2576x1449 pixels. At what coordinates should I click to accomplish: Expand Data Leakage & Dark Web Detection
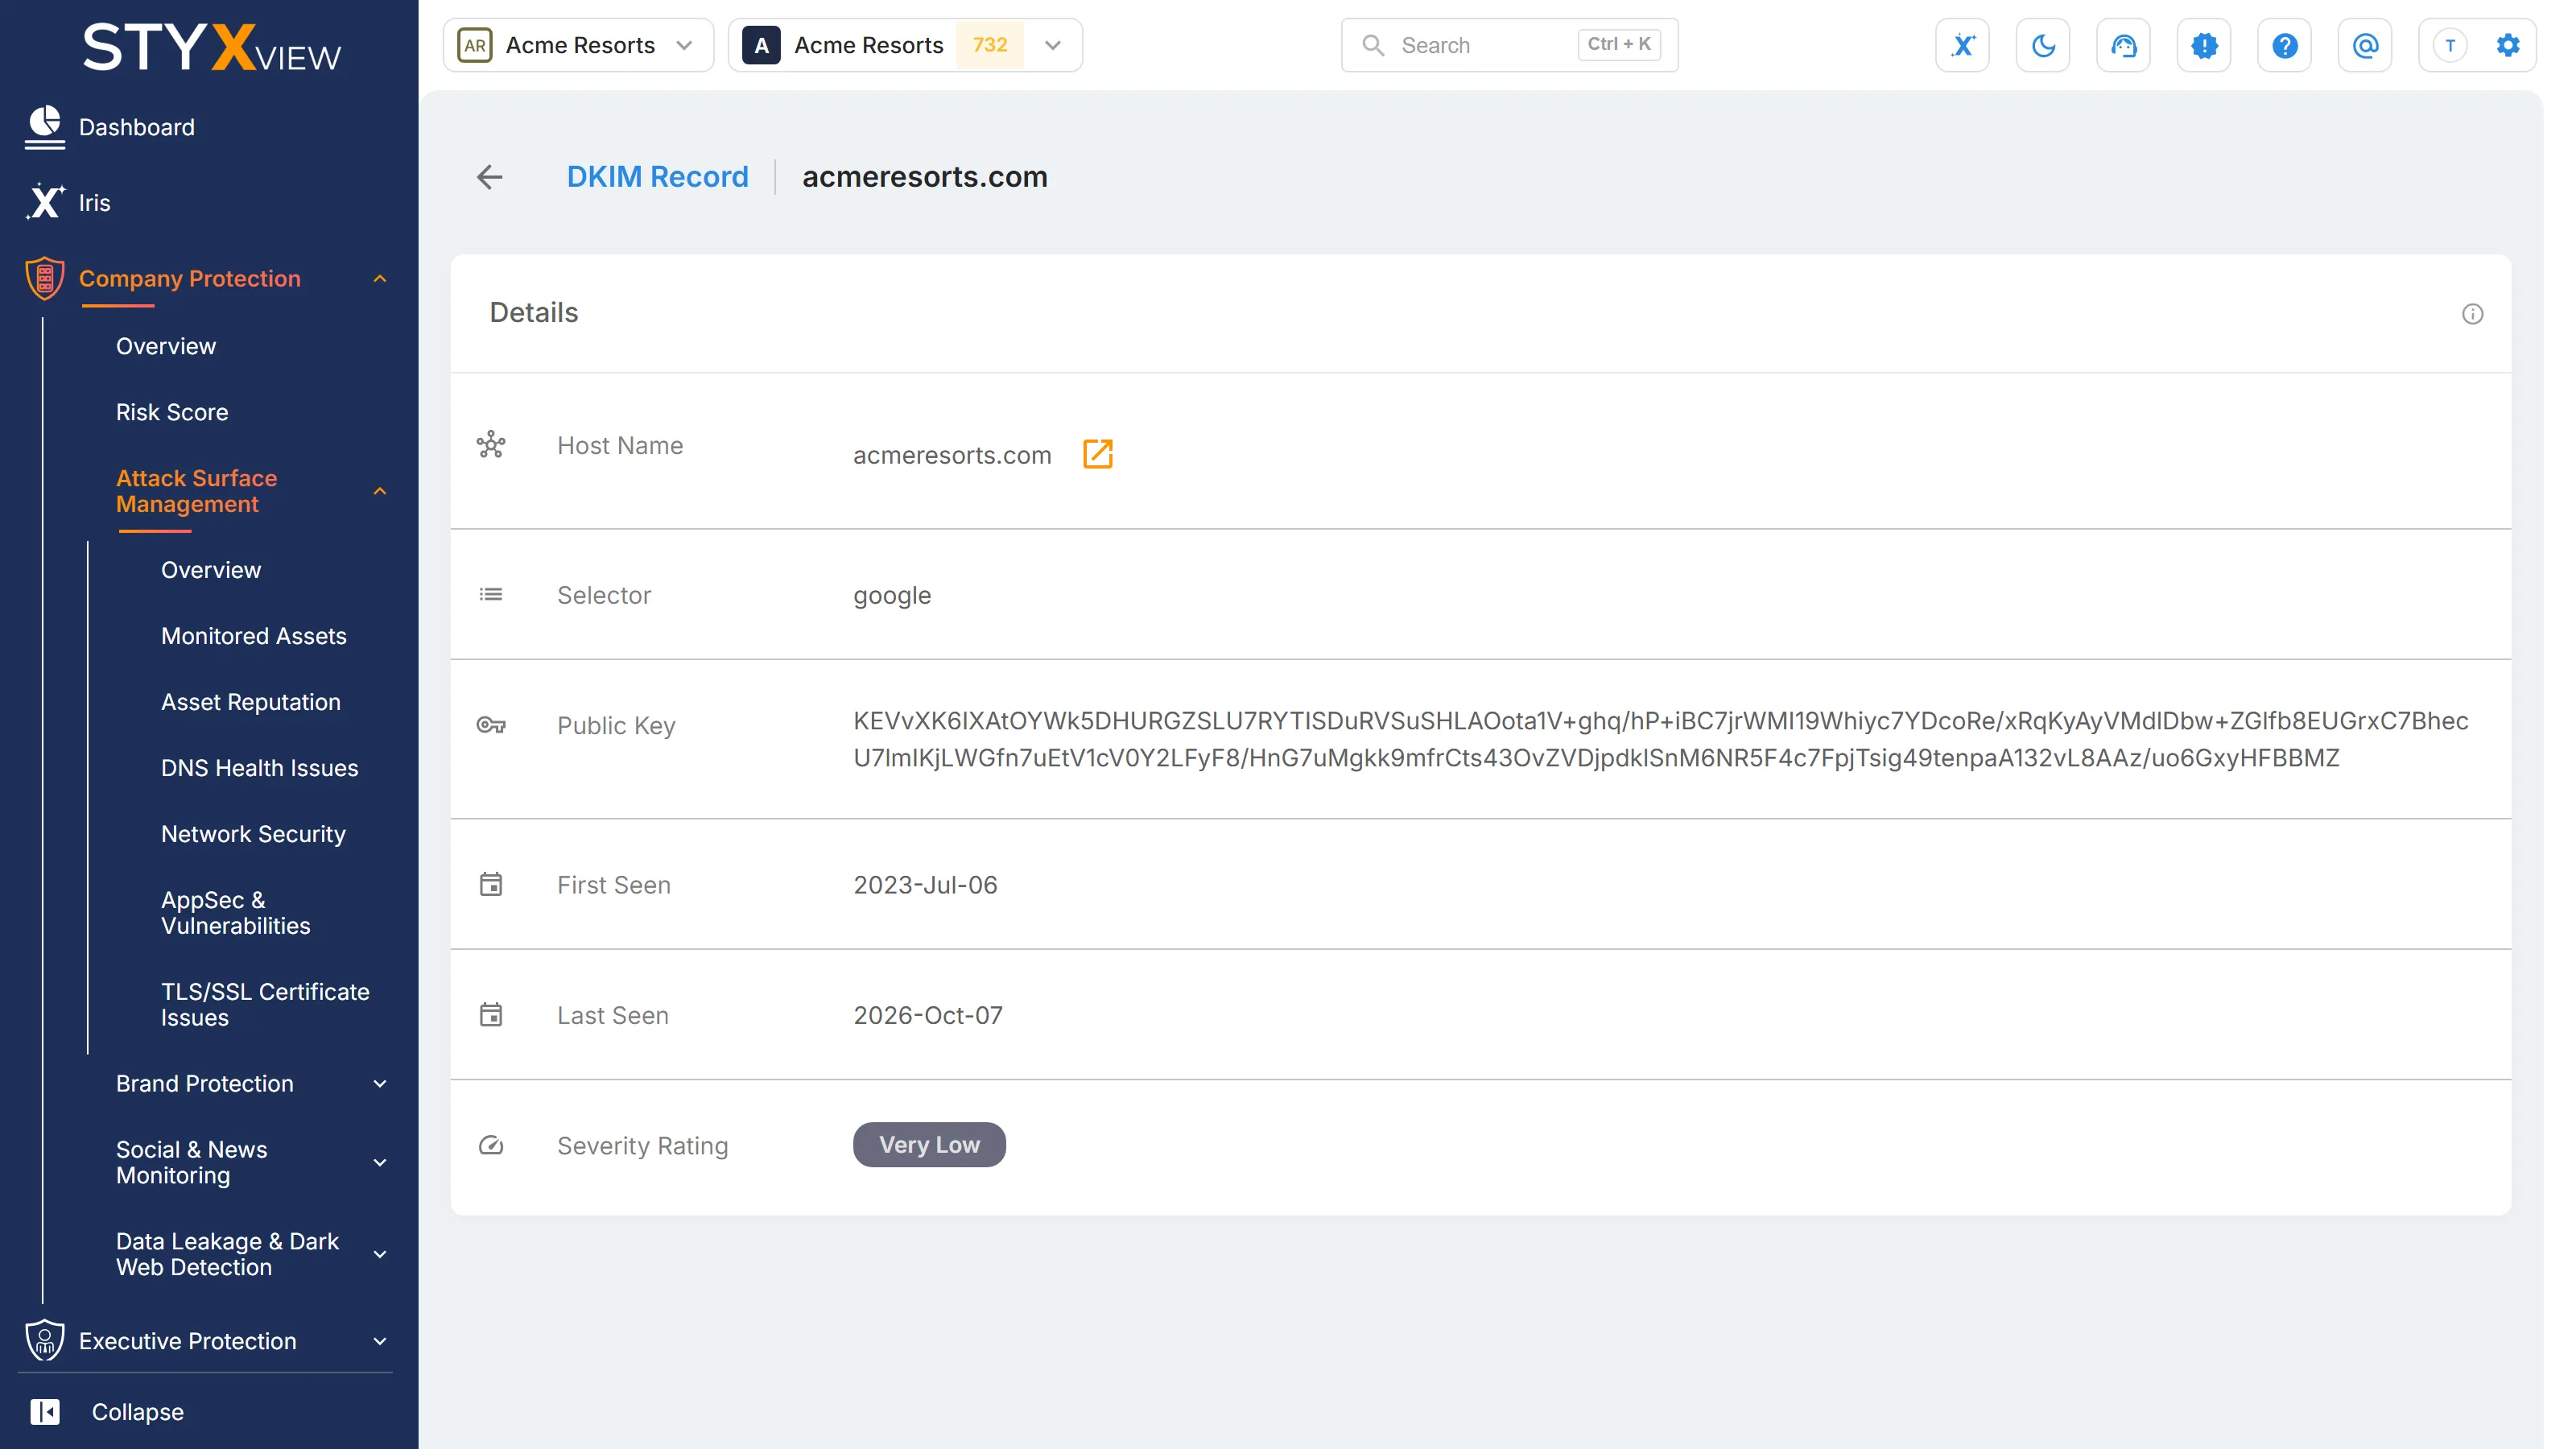[x=379, y=1255]
